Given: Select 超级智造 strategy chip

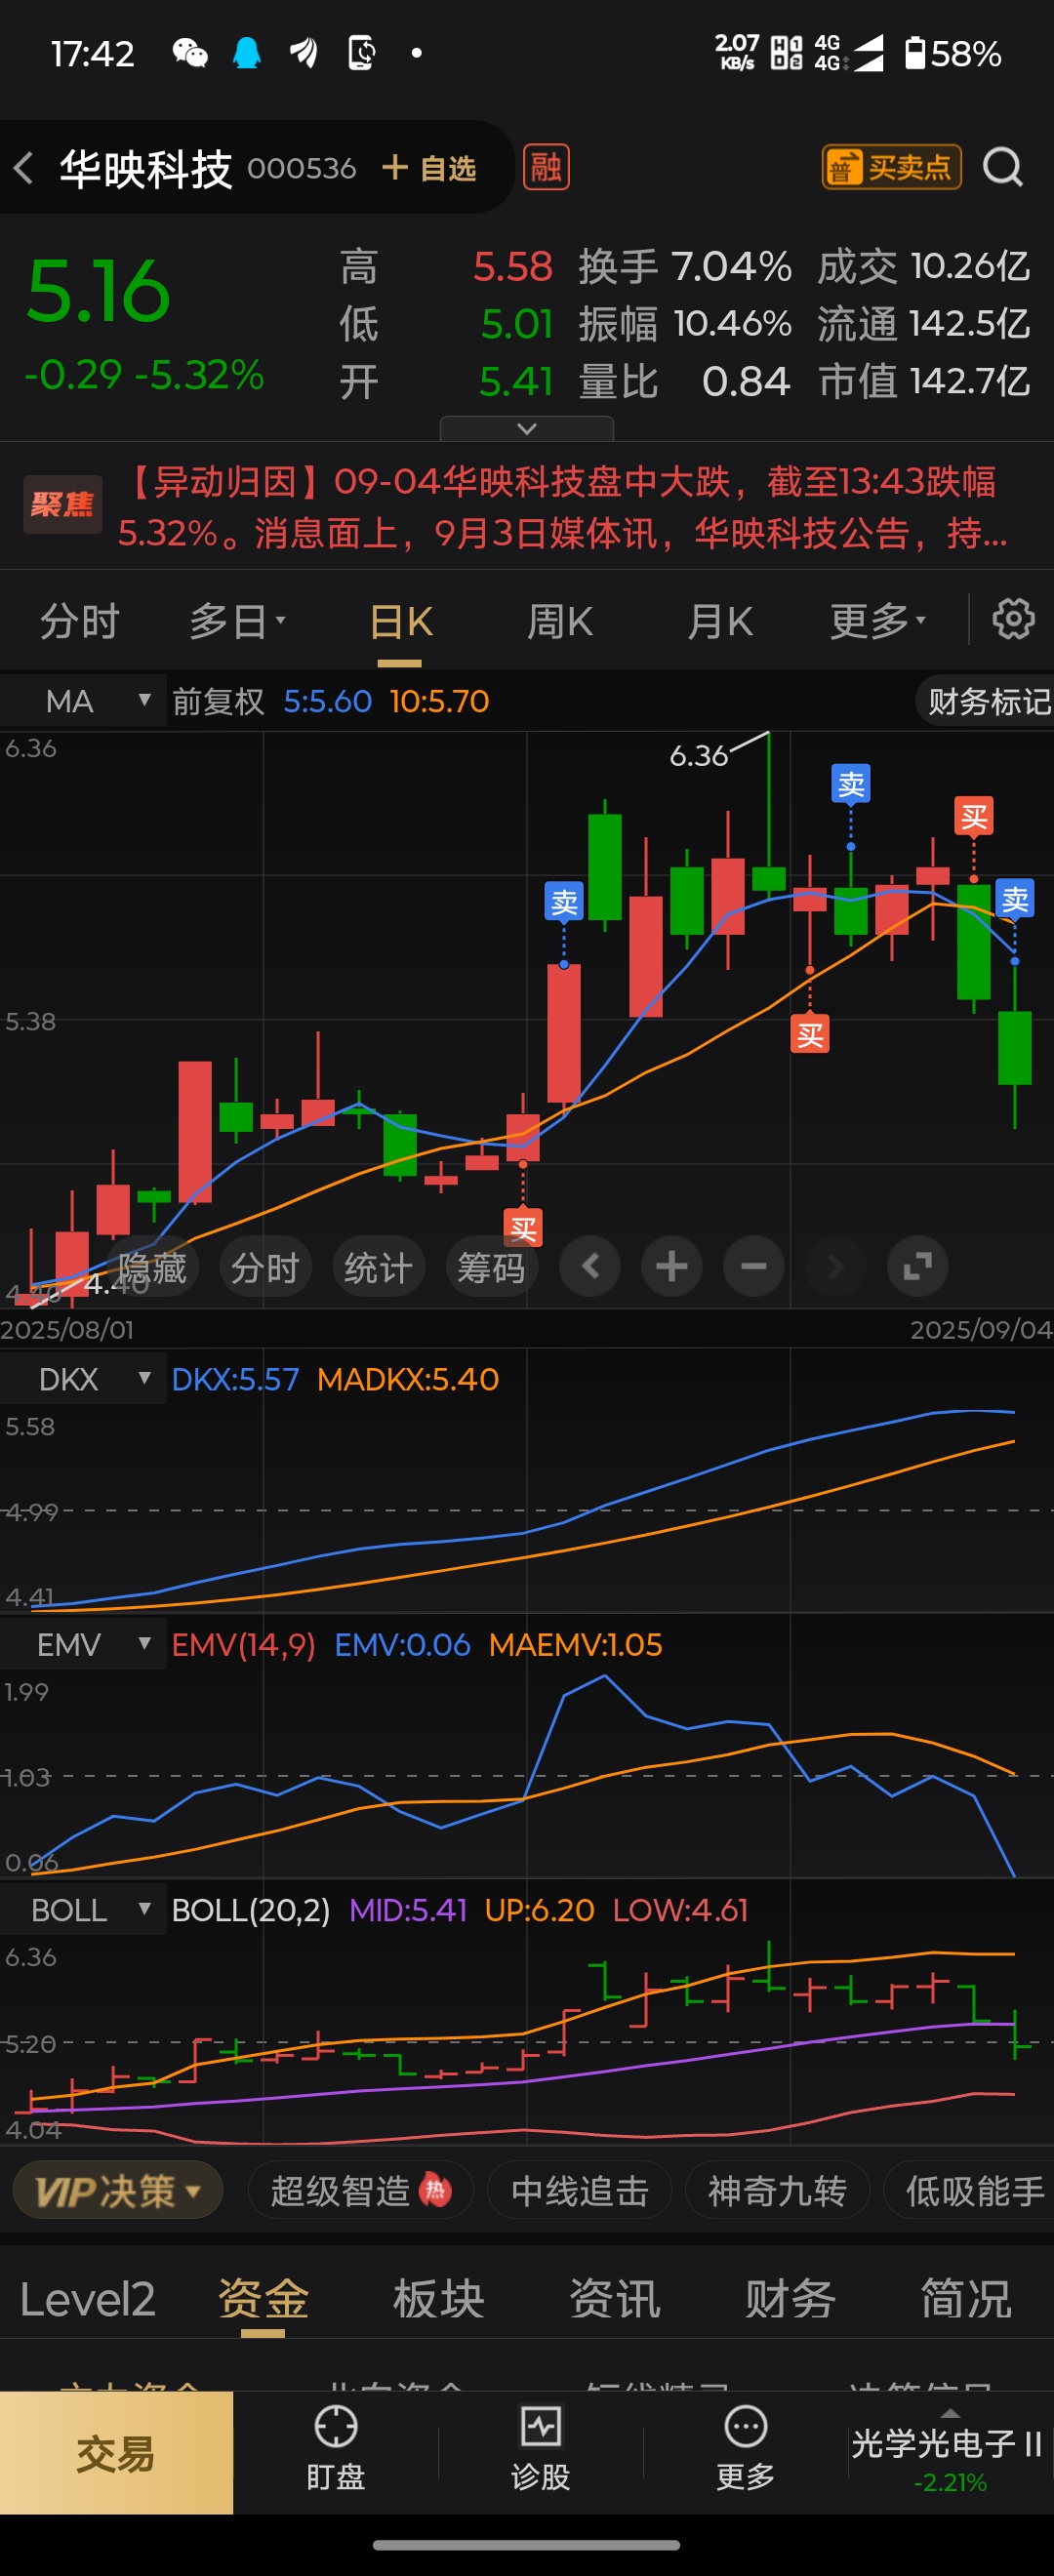Looking at the screenshot, I should click(x=360, y=2191).
